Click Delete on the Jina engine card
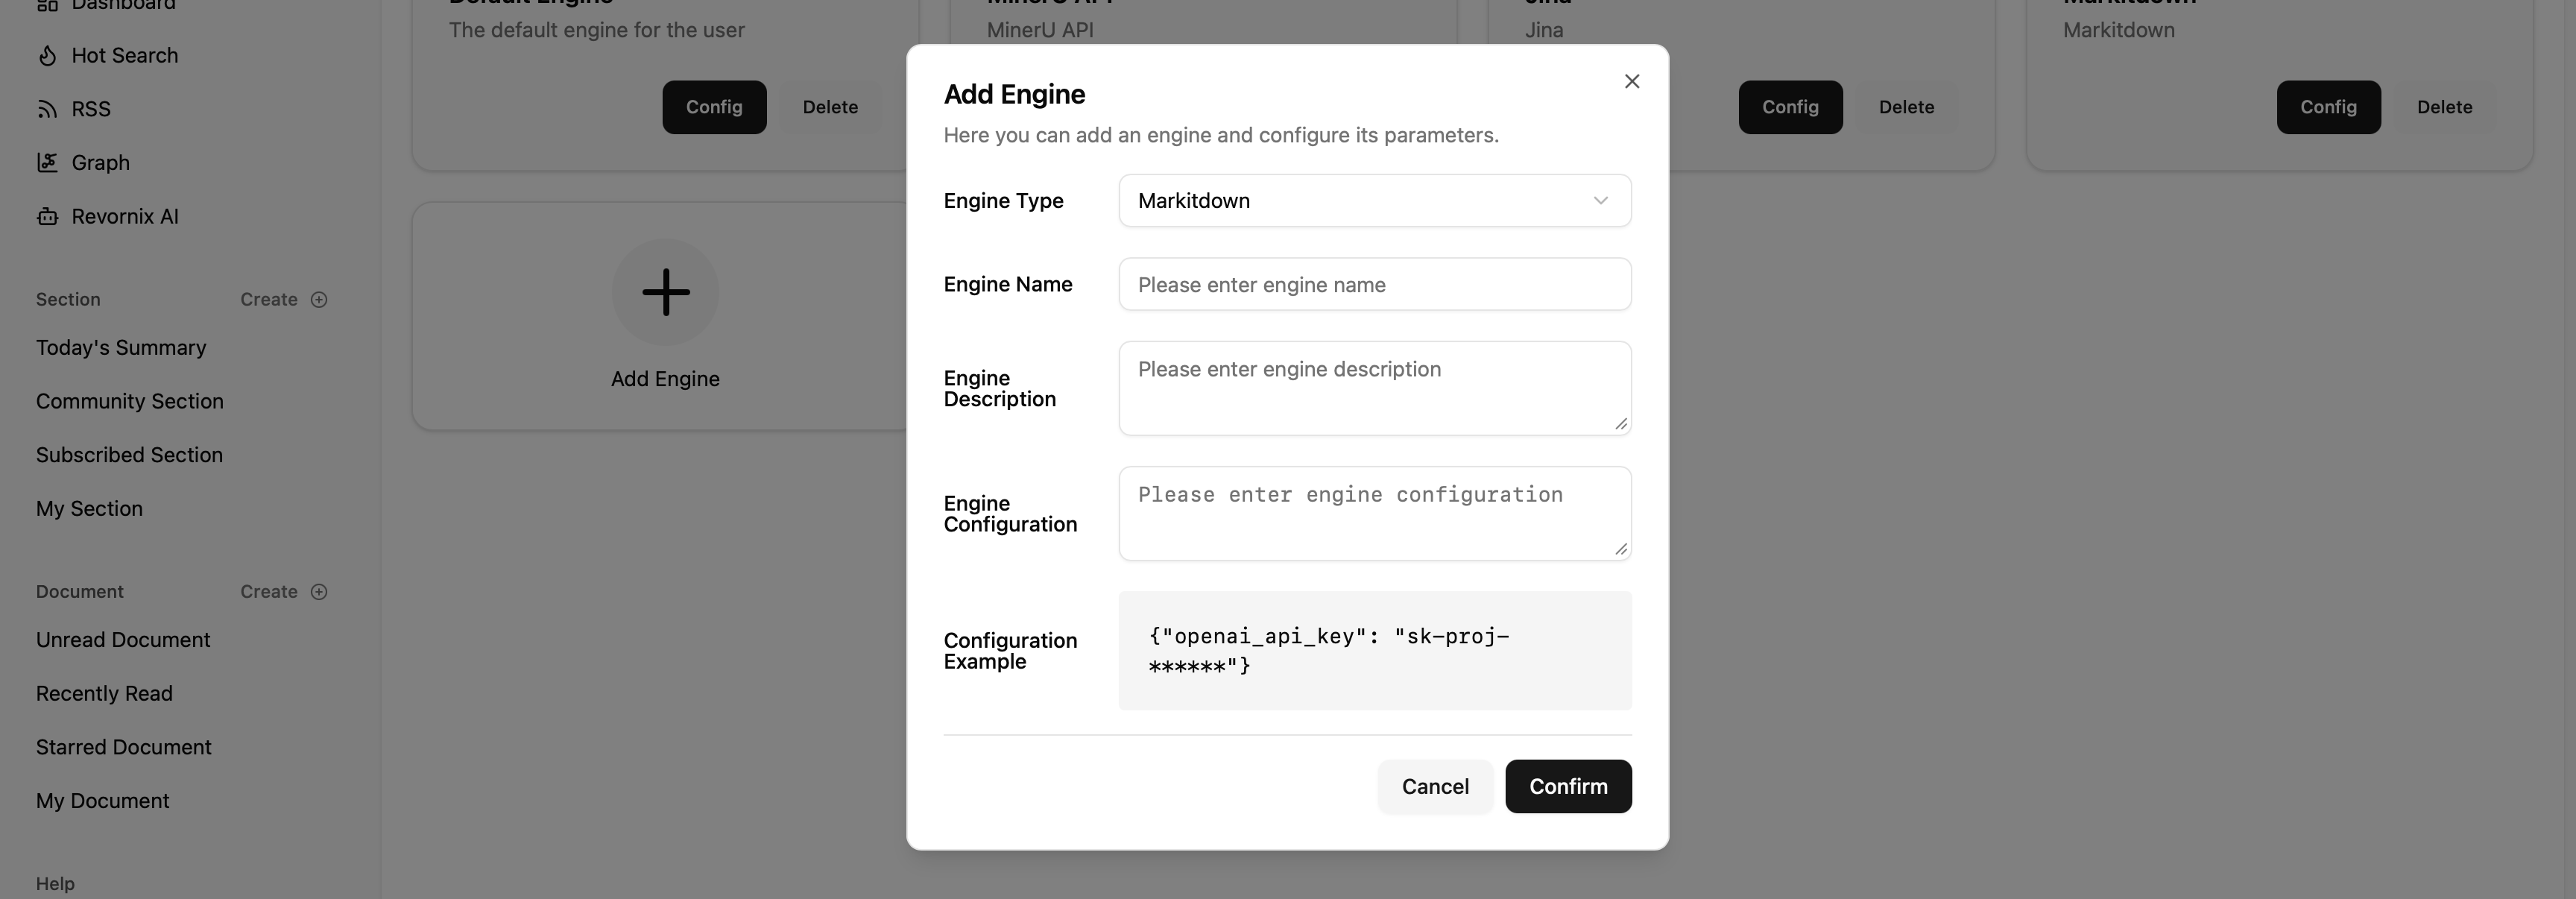The width and height of the screenshot is (2576, 899). (1905, 107)
